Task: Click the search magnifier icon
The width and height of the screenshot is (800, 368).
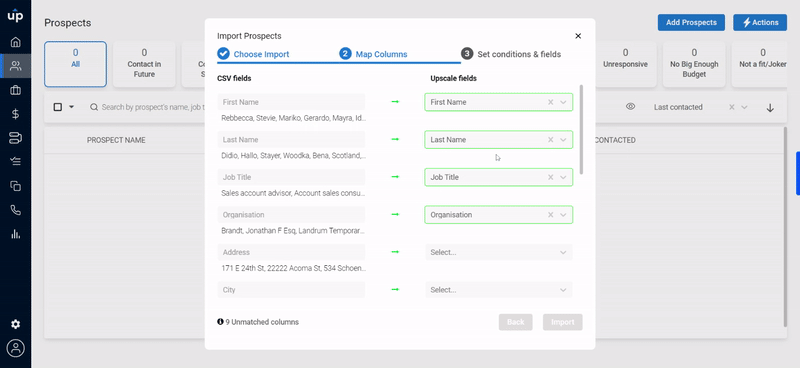Action: point(94,107)
